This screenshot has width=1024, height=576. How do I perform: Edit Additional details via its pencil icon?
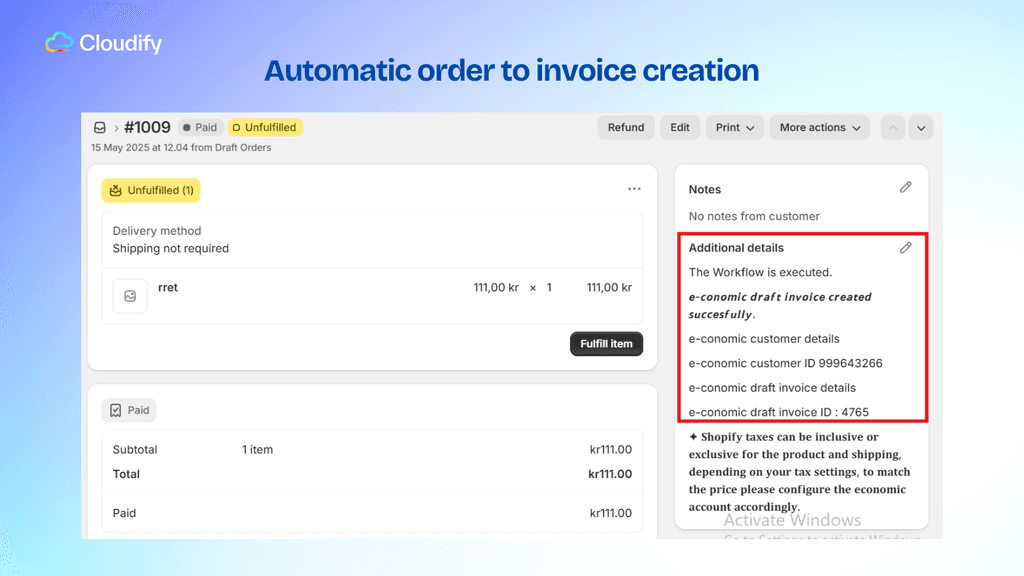point(906,247)
